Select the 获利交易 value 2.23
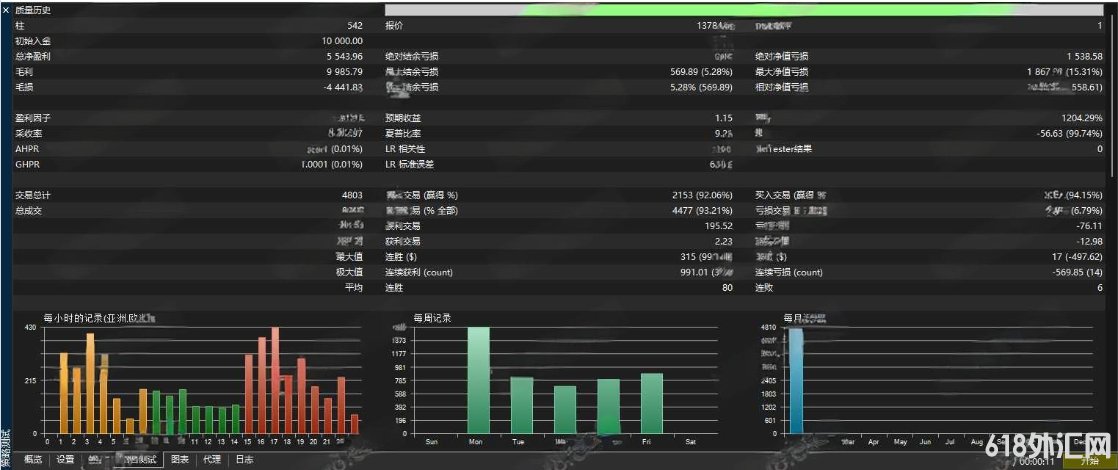 point(724,242)
